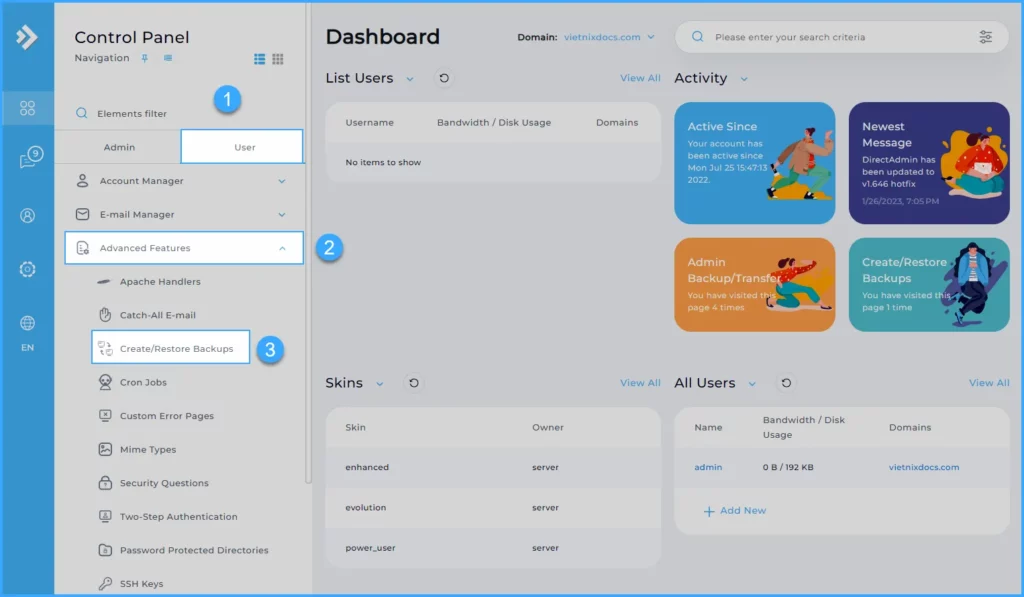Screen dimensions: 1024x597
Task: Click the messages icon in left sidebar
Action: [28, 160]
